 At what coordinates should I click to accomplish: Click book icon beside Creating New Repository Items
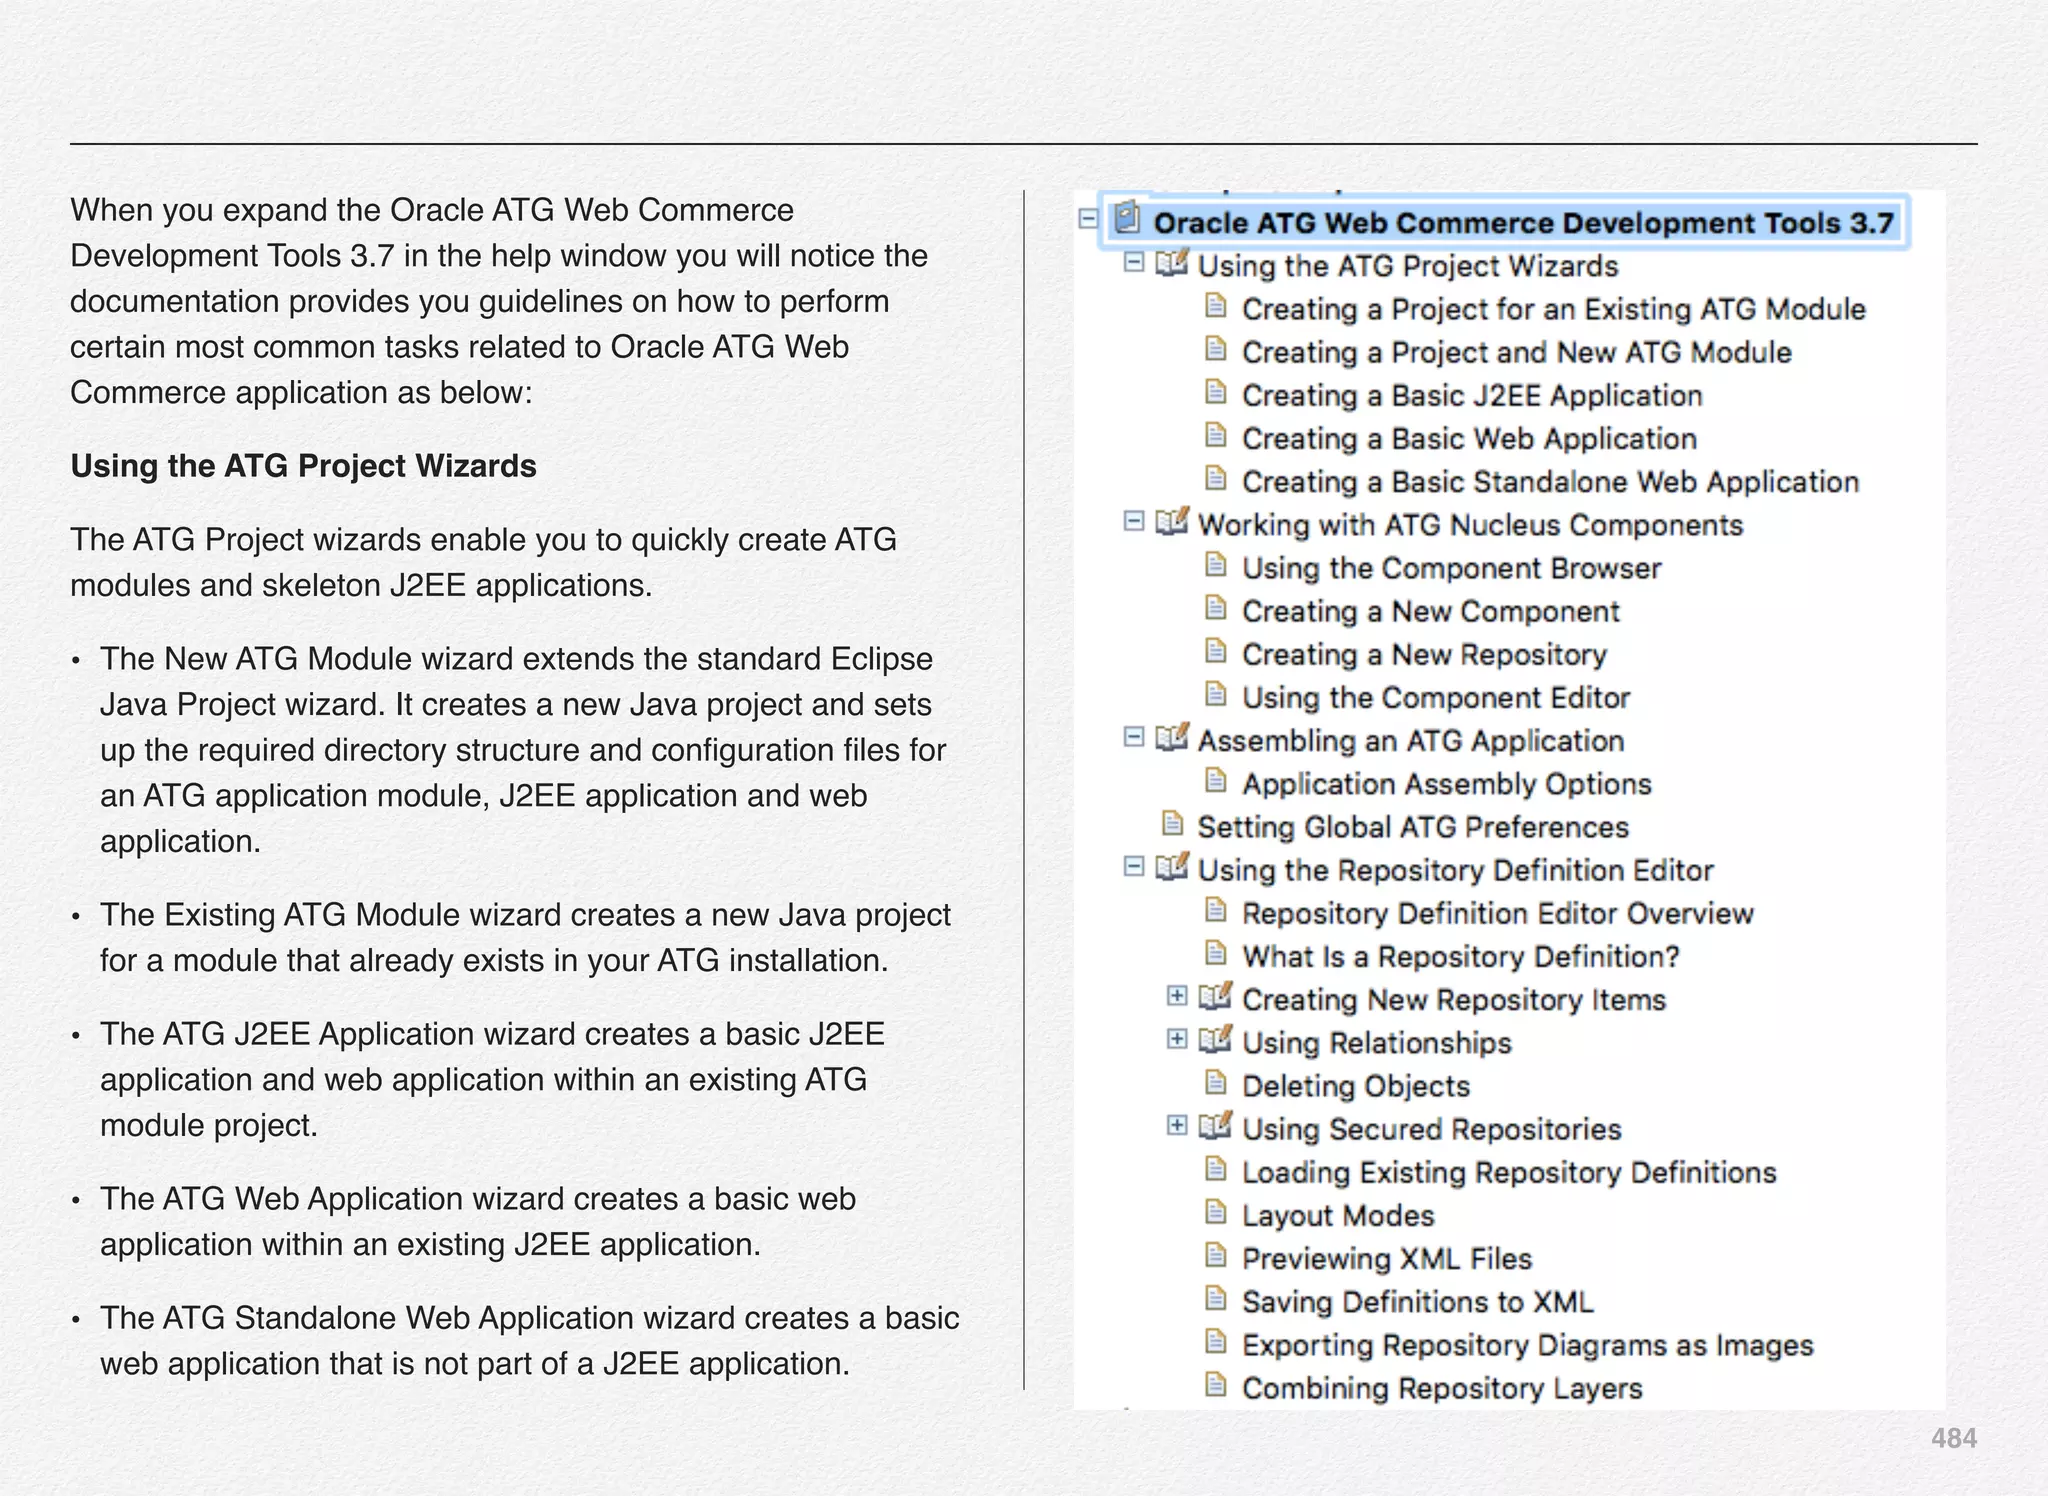[1215, 997]
